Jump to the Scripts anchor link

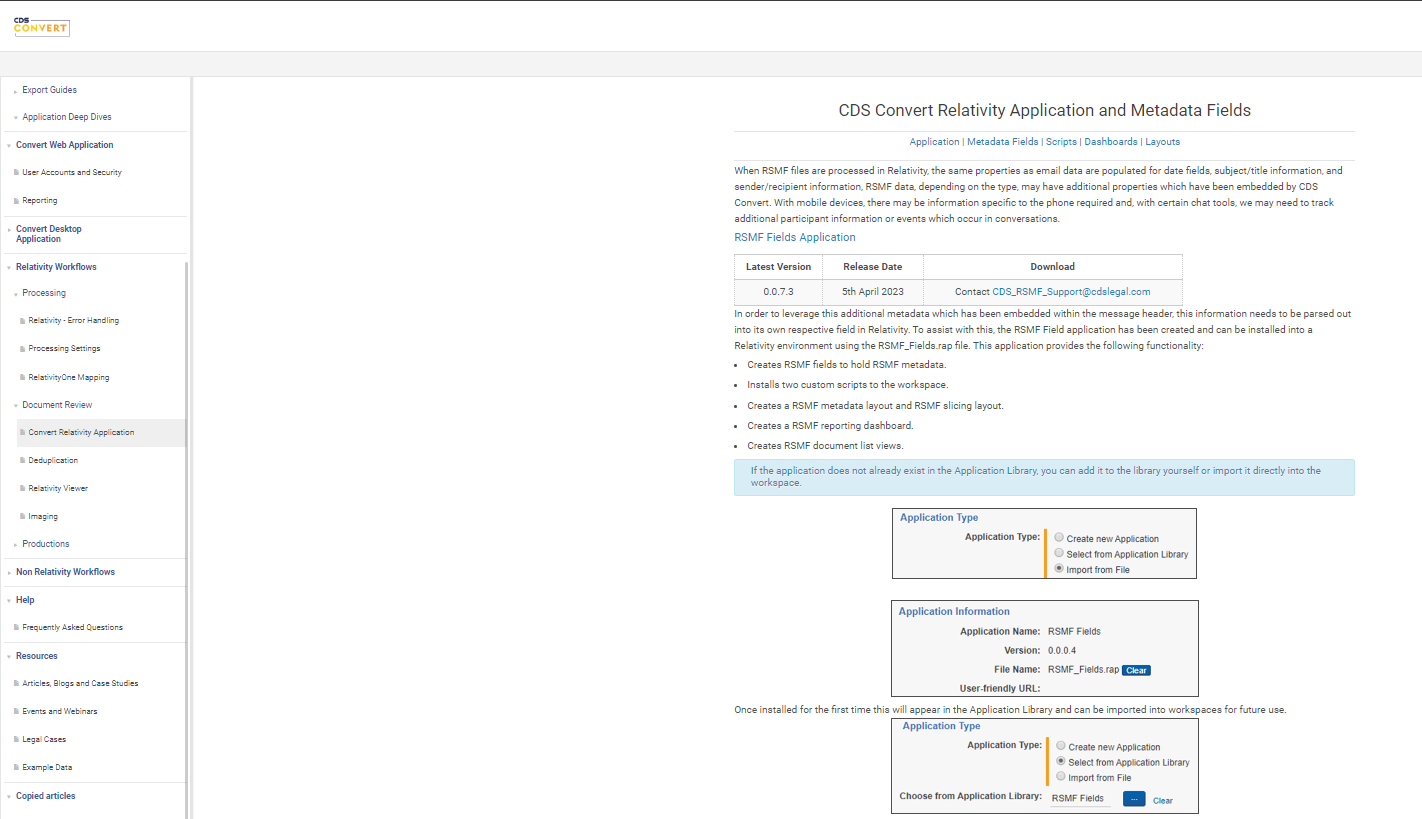1061,142
